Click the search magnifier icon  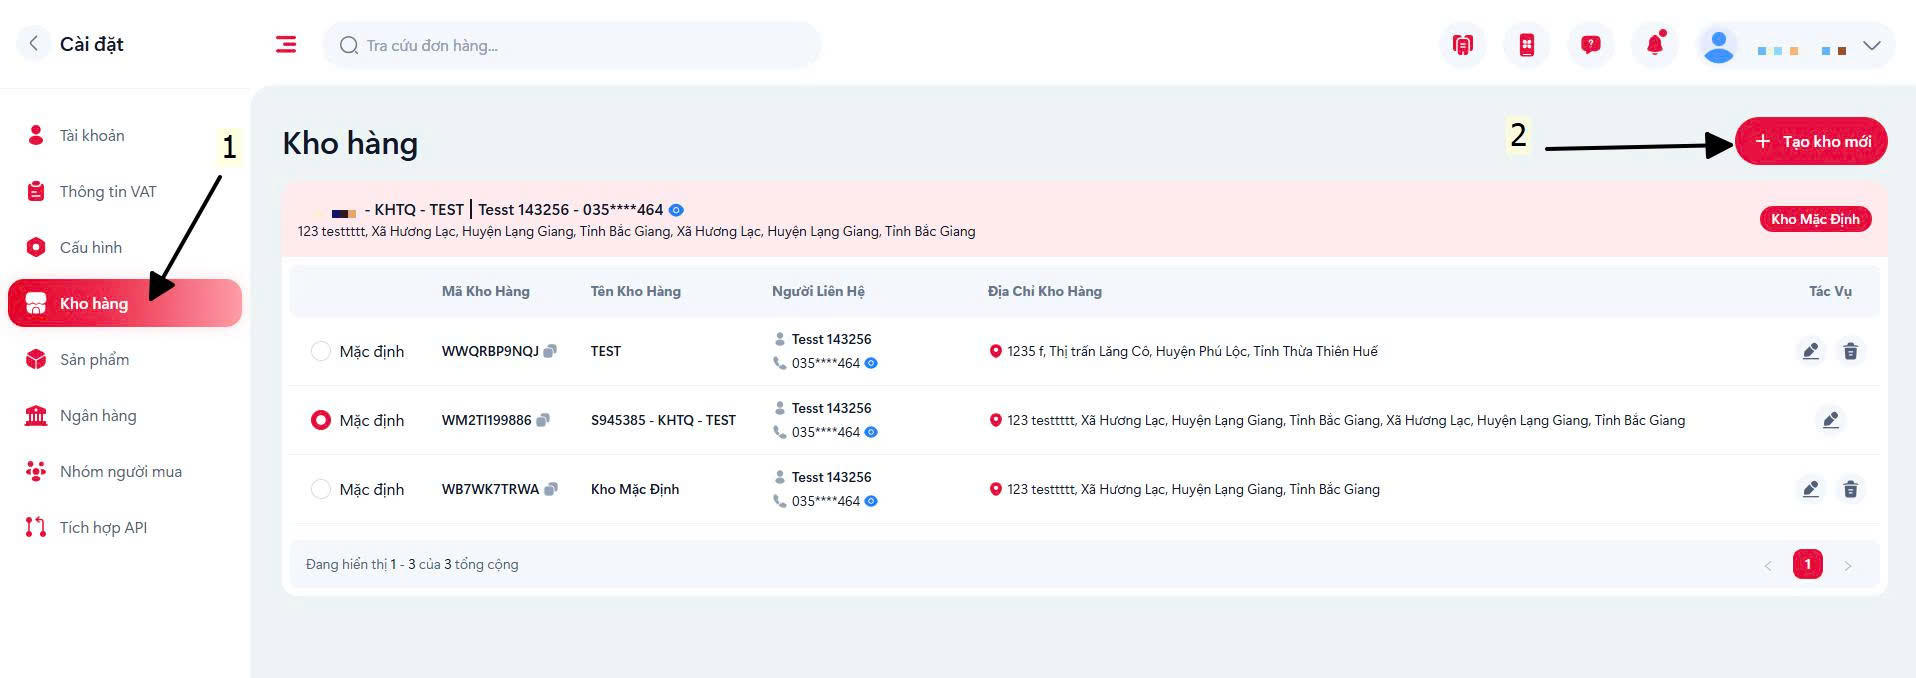(348, 45)
